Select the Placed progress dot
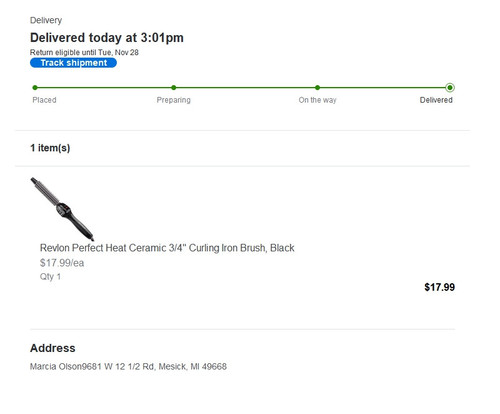This screenshot has height=414, width=500. (35, 88)
